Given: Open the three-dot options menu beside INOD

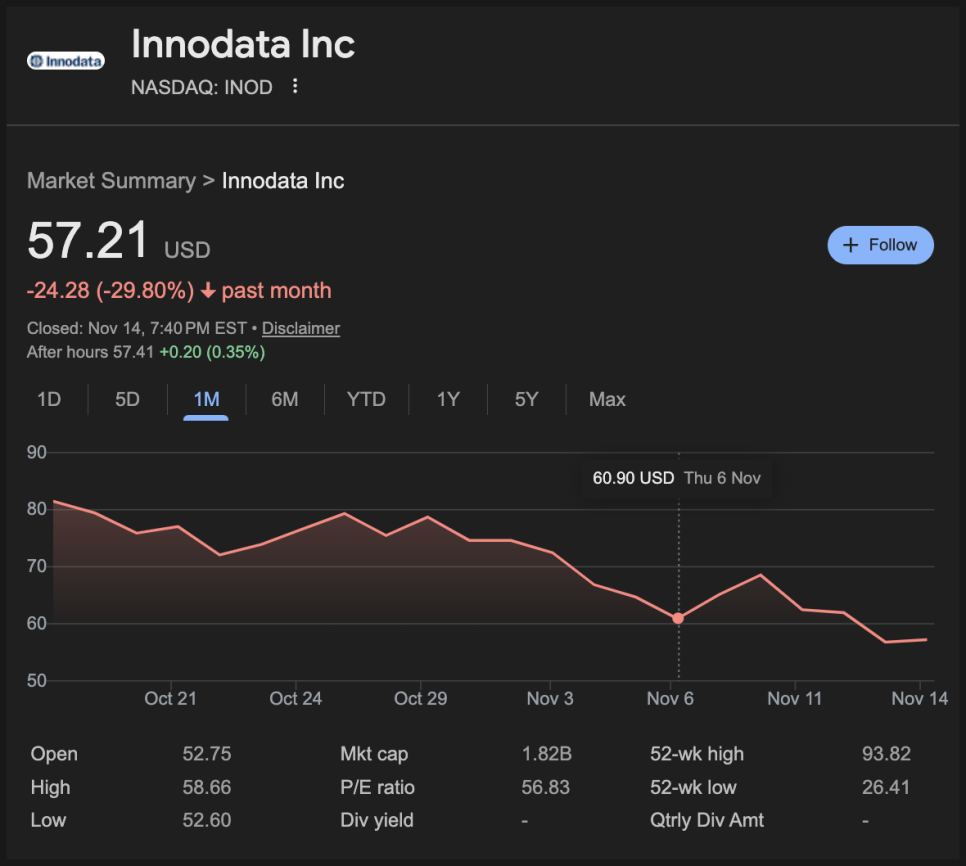Looking at the screenshot, I should pyautogui.click(x=295, y=87).
